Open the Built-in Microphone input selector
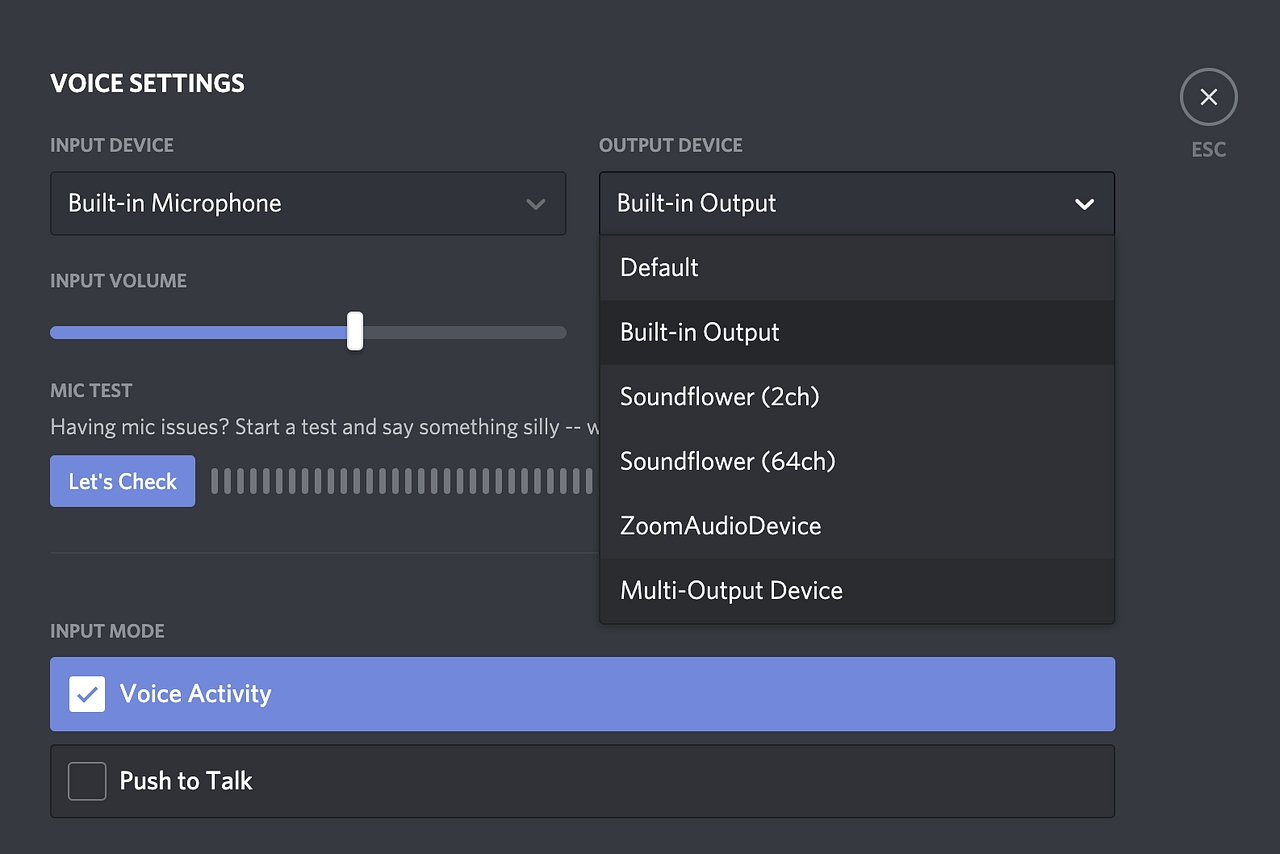1280x854 pixels. [x=308, y=203]
